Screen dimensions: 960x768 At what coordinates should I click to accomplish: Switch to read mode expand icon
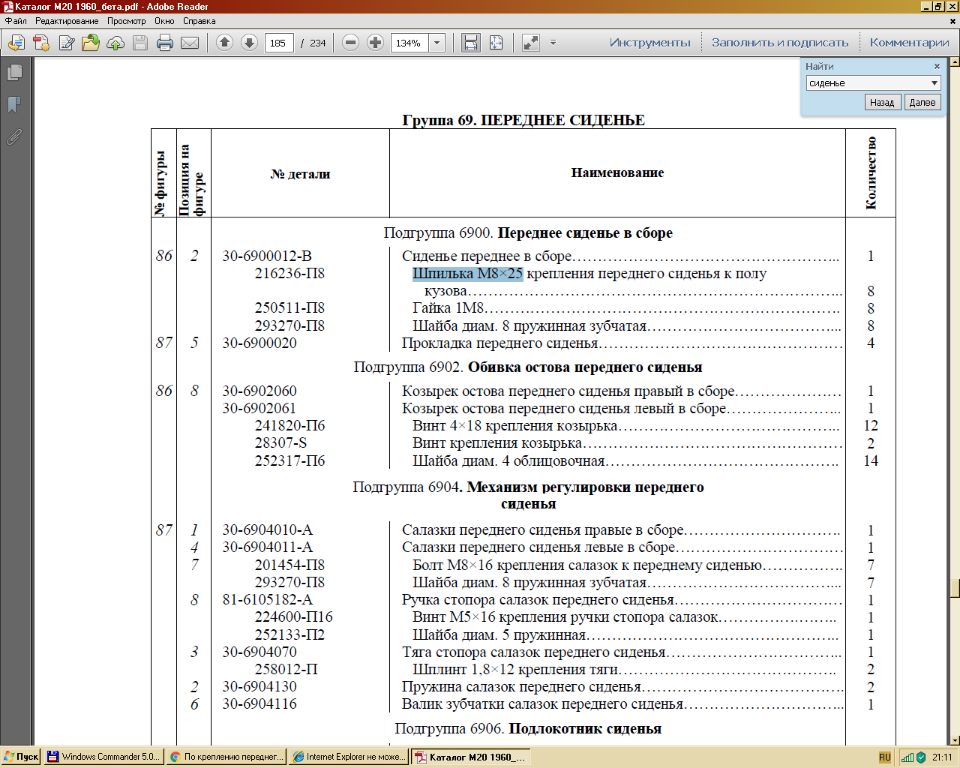[530, 43]
